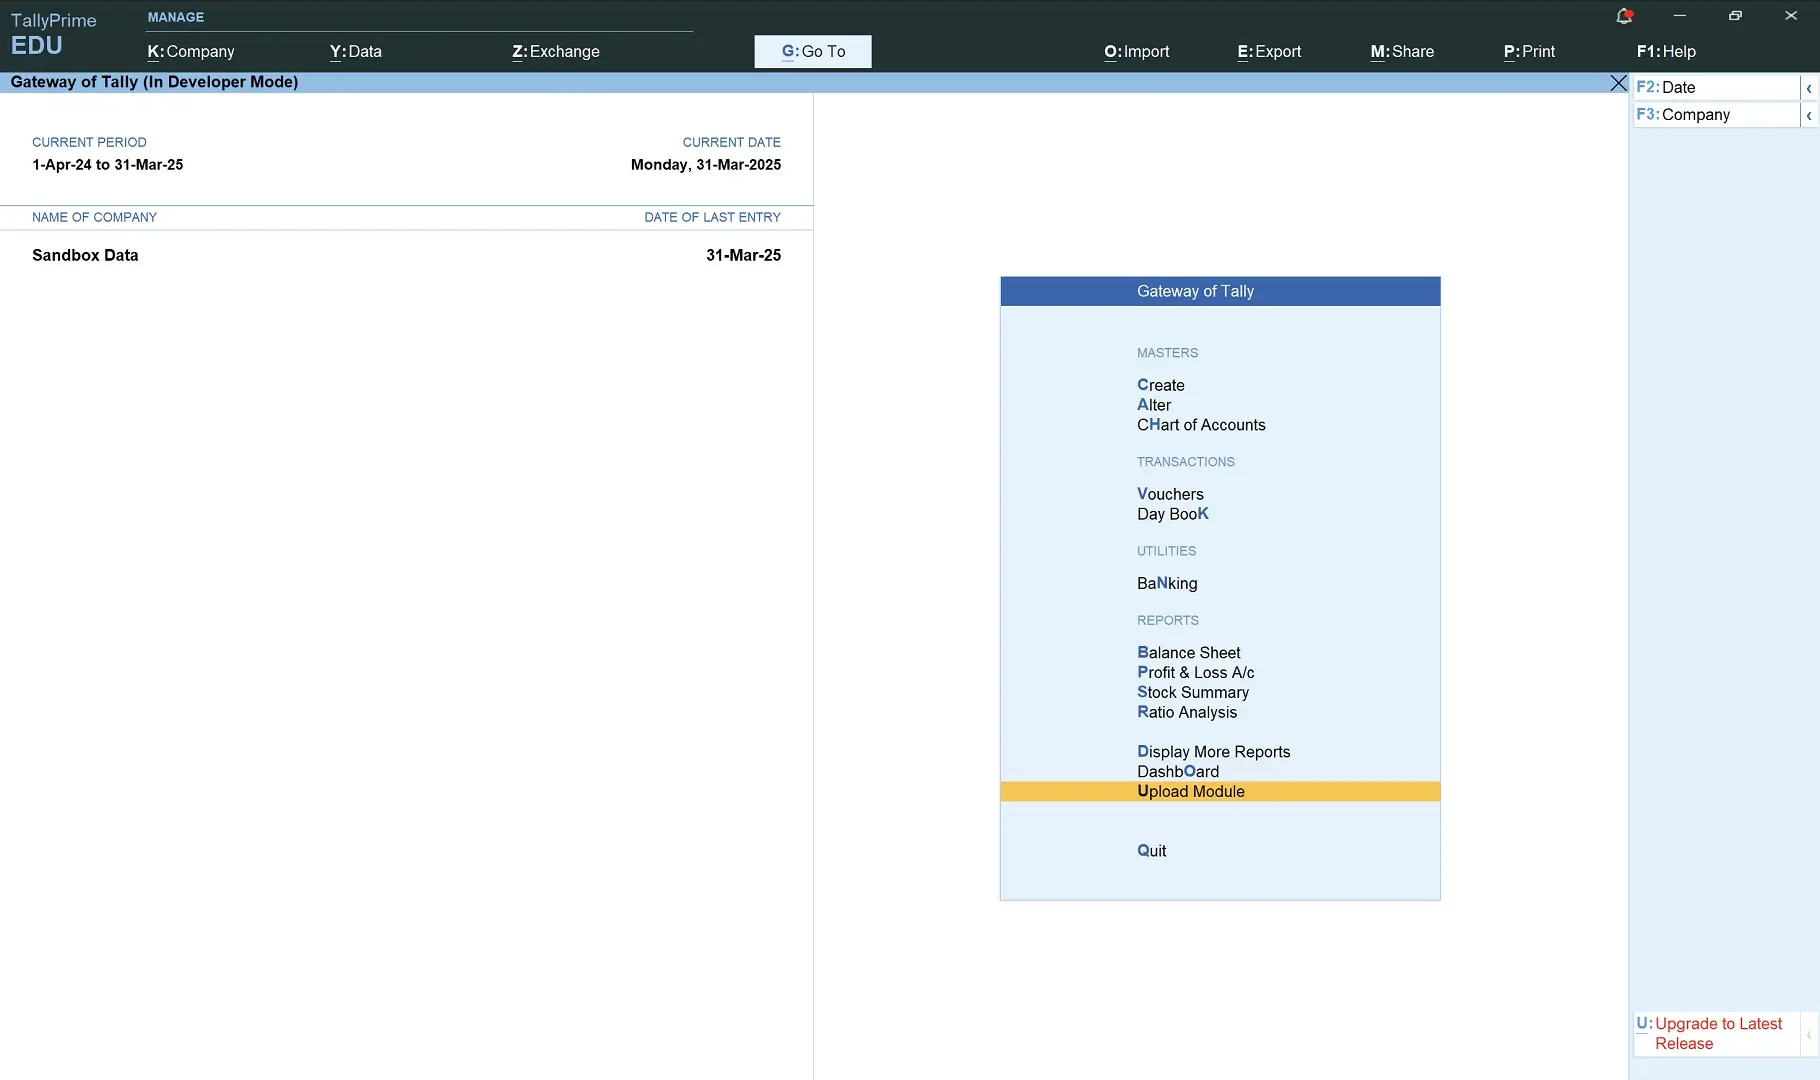Image resolution: width=1820 pixels, height=1080 pixels.
Task: Close the Gateway of Tally panel
Action: tap(1618, 83)
